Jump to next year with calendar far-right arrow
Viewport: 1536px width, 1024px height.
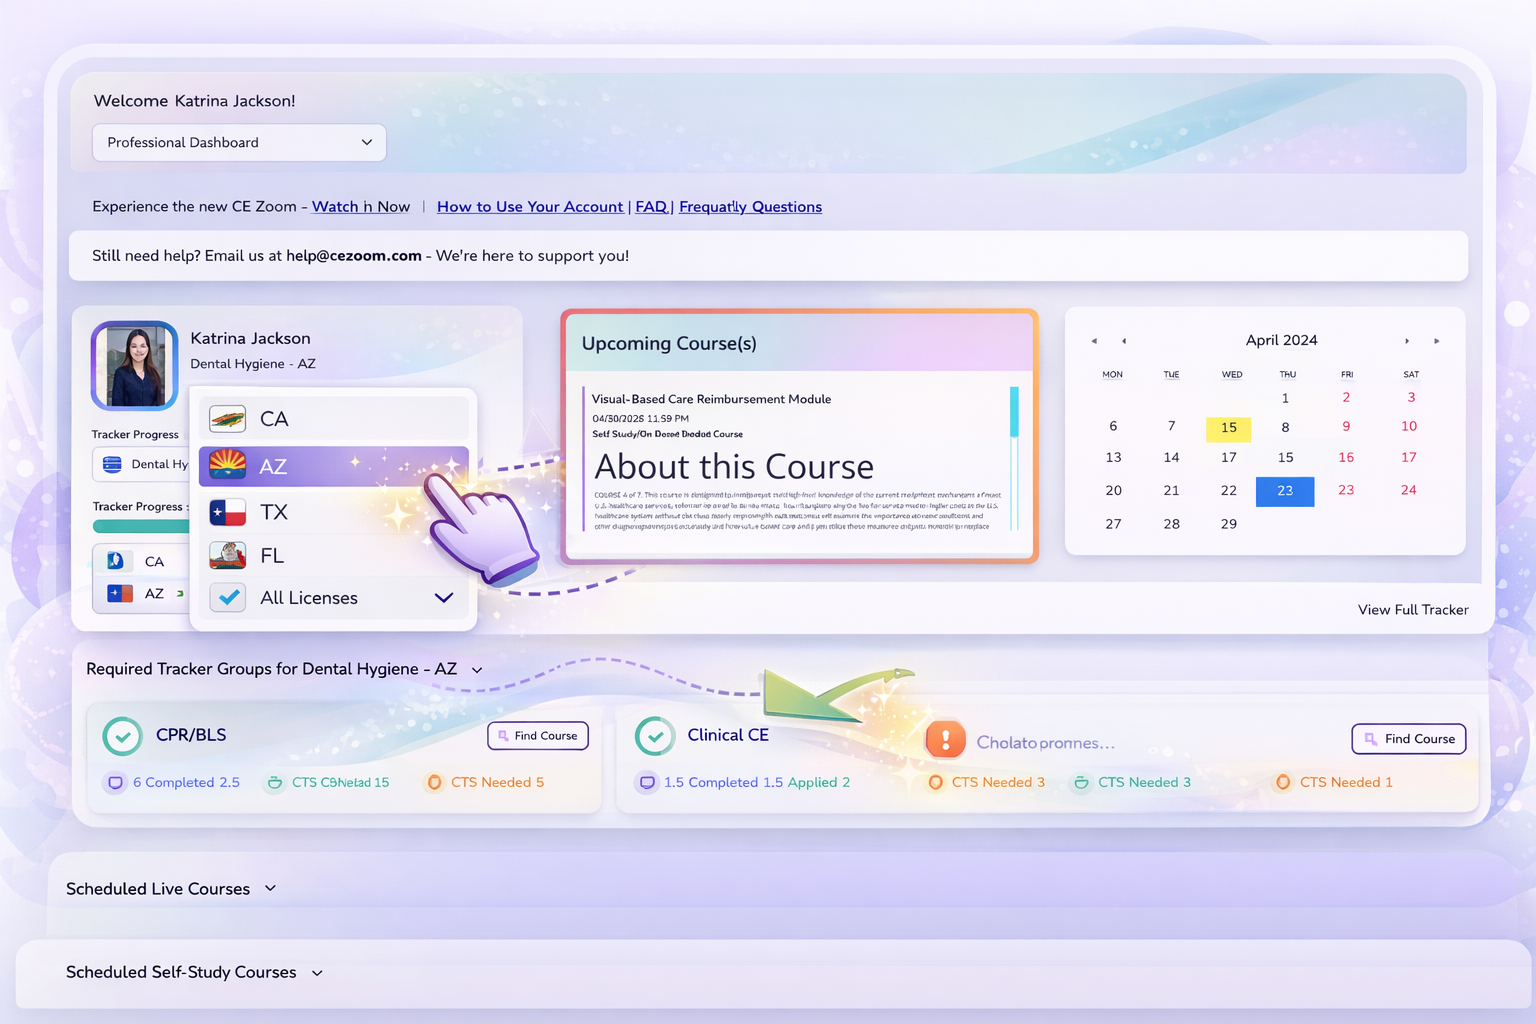(1437, 341)
